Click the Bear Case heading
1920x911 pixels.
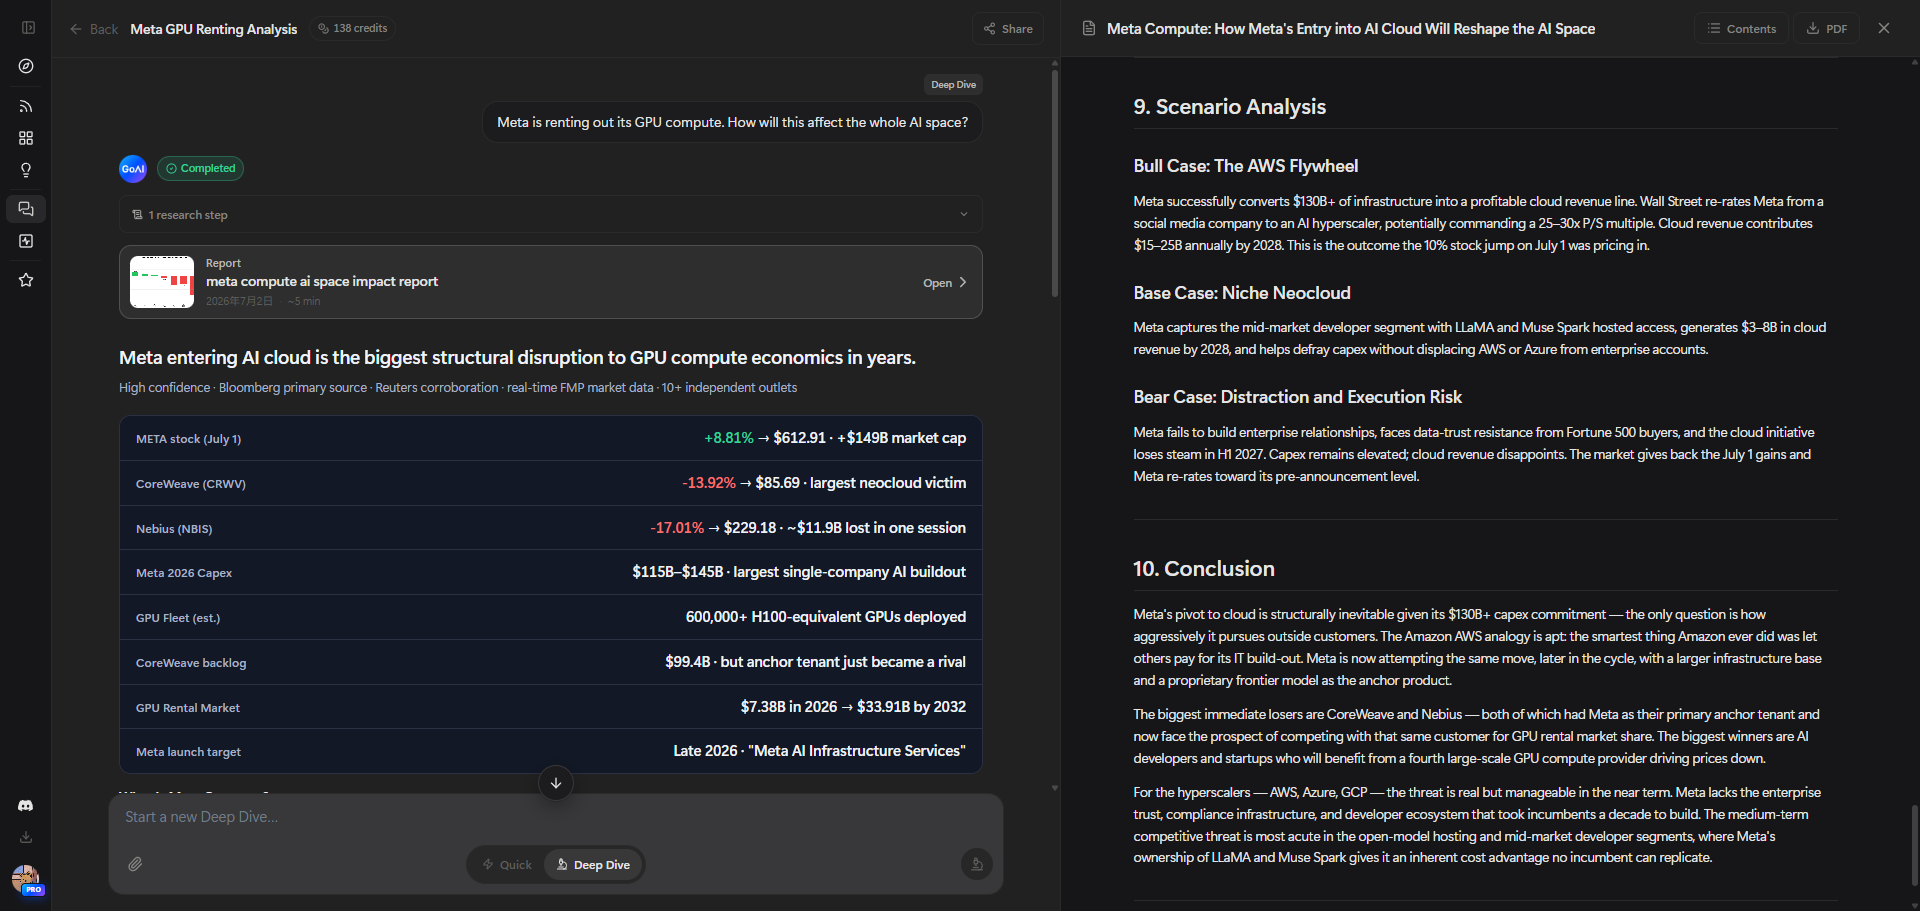[1298, 397]
